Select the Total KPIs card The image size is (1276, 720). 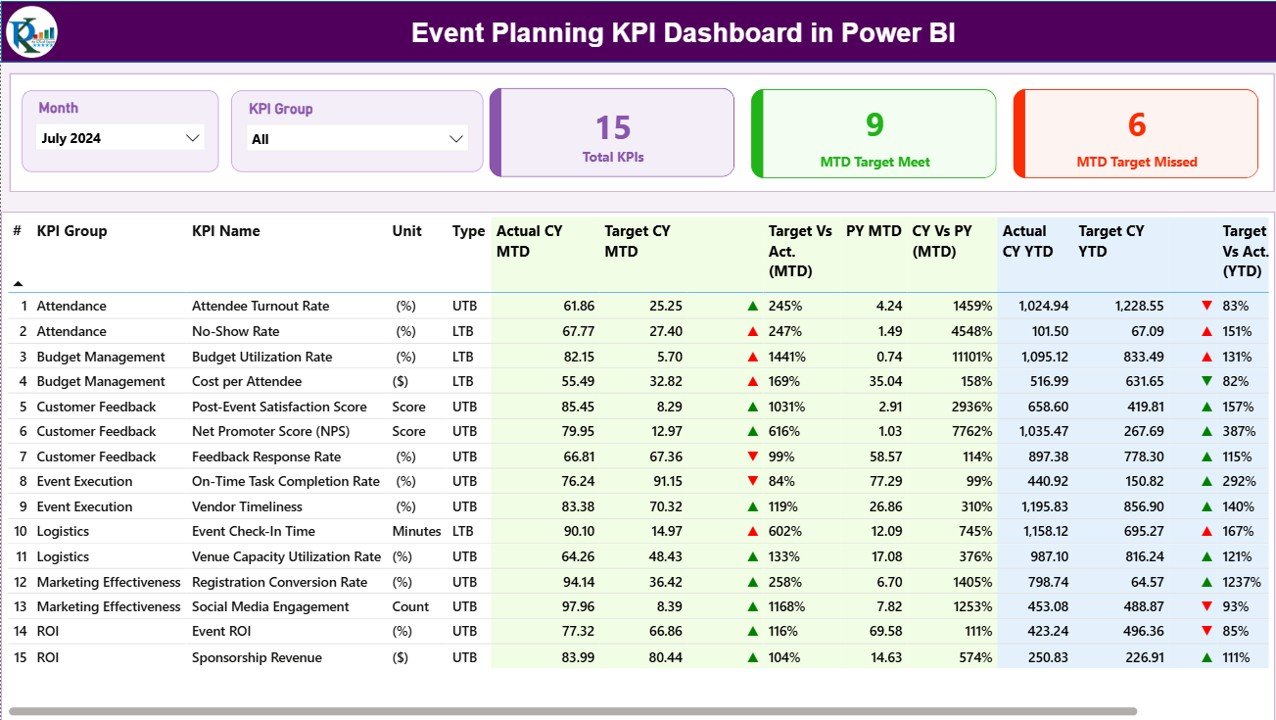coord(612,133)
